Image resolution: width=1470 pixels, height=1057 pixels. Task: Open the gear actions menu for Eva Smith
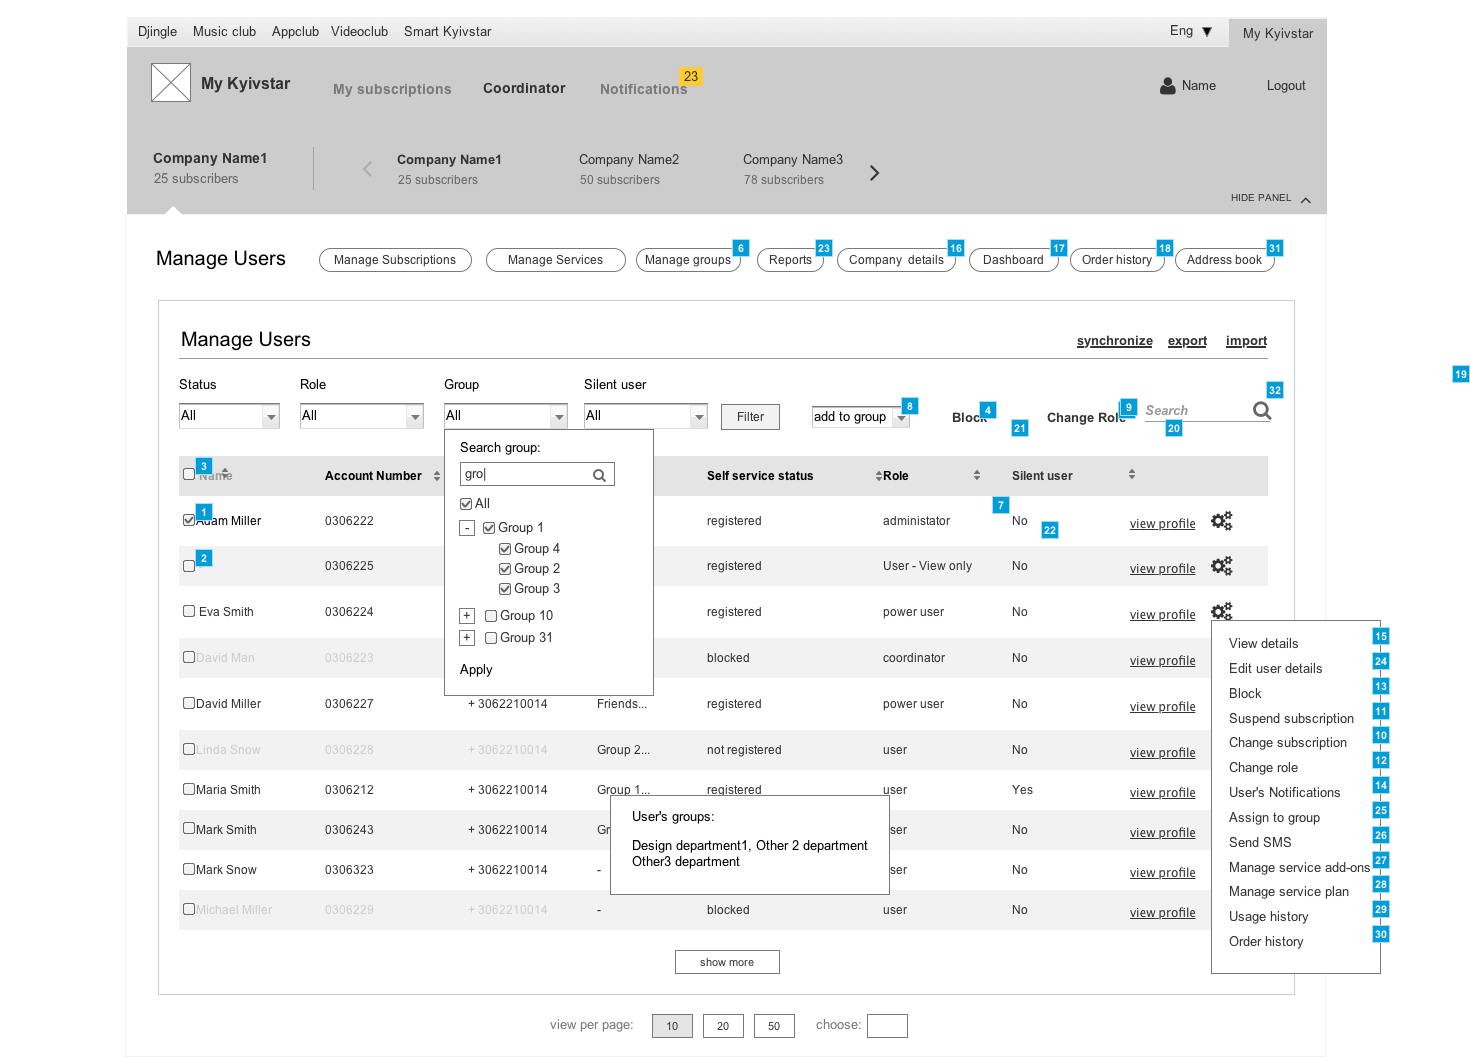click(1221, 611)
